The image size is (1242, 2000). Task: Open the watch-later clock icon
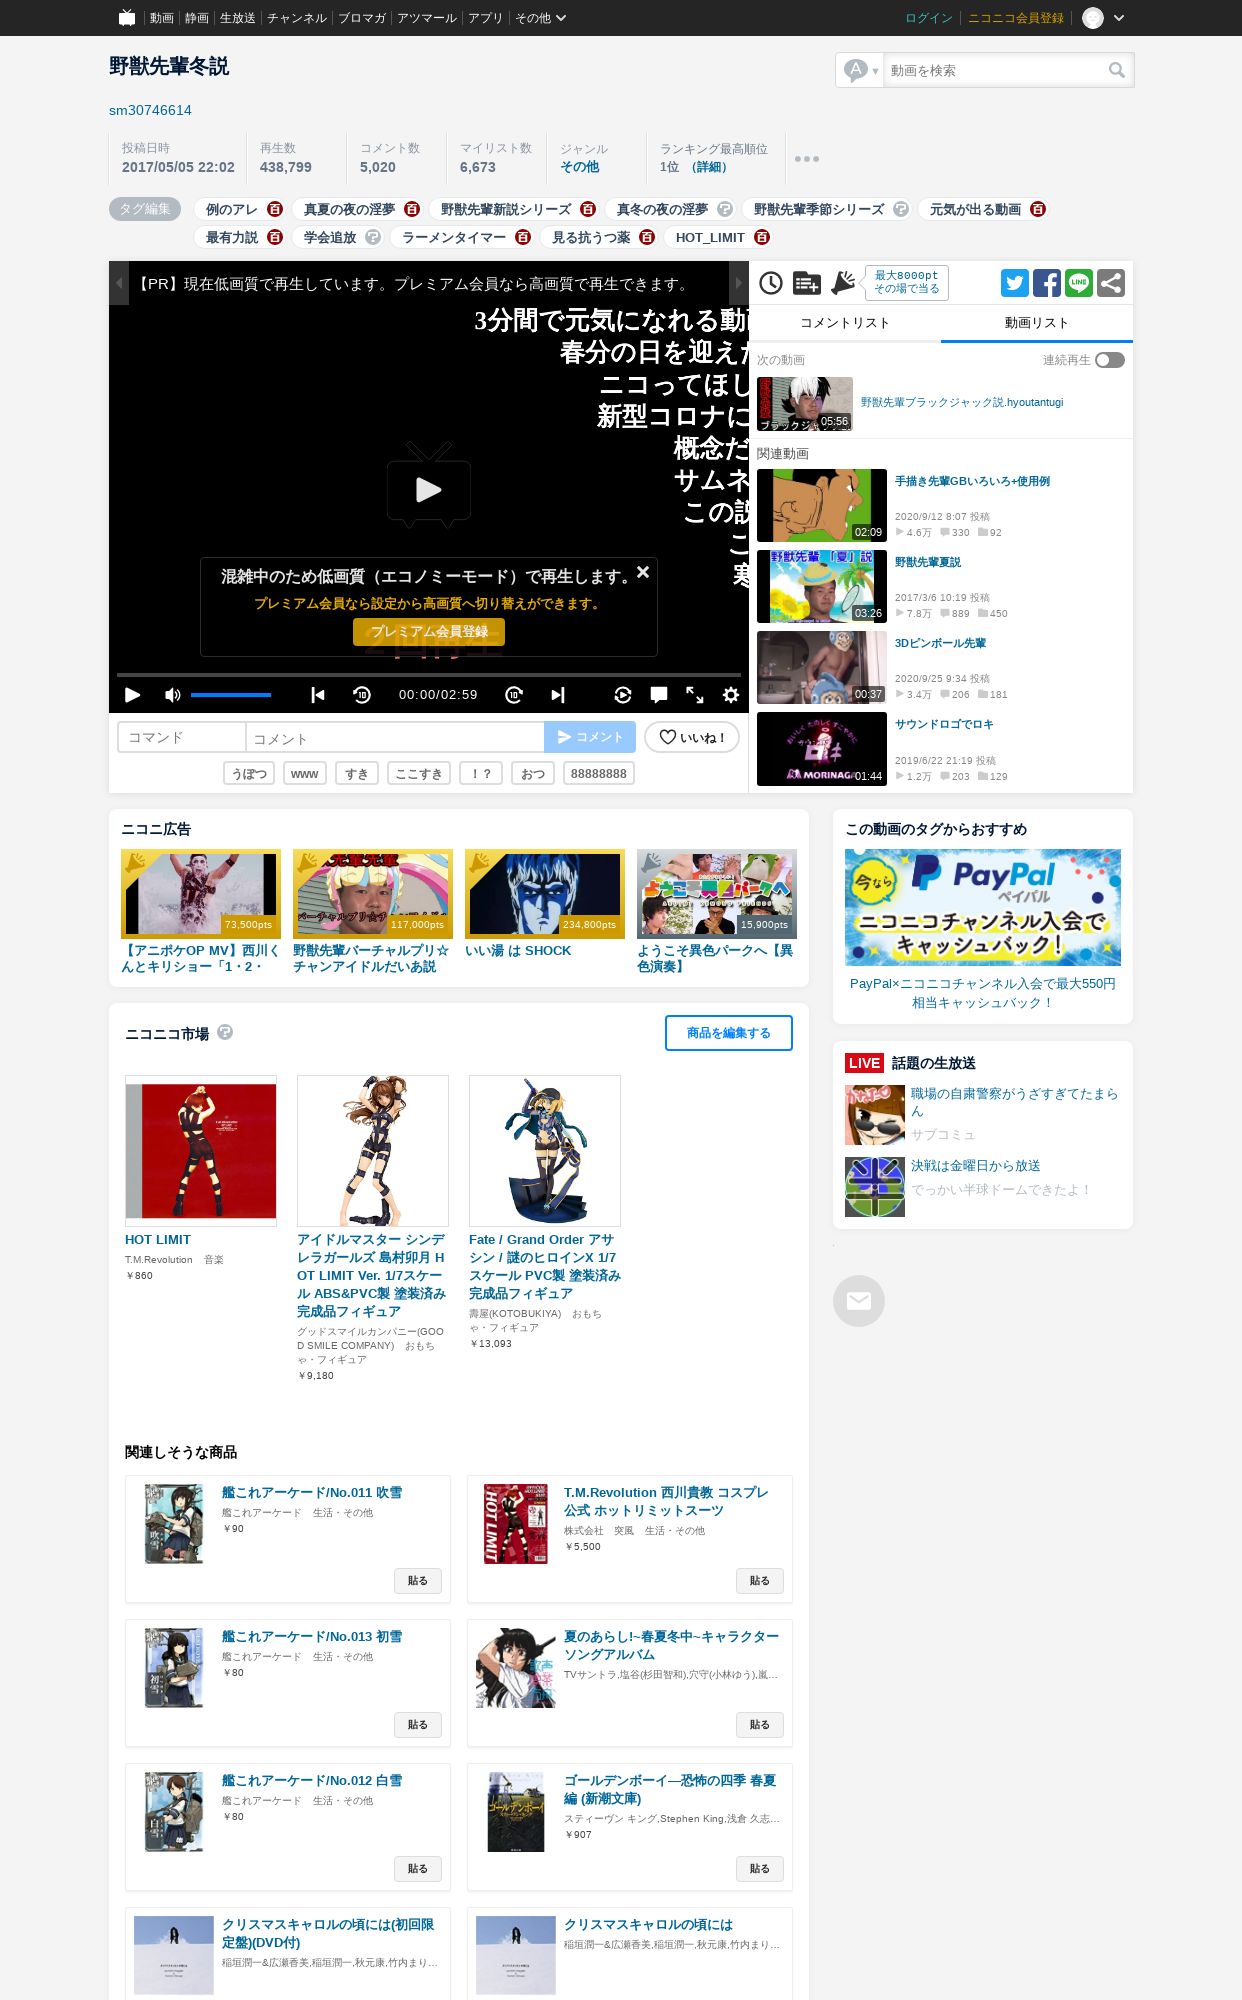point(771,283)
